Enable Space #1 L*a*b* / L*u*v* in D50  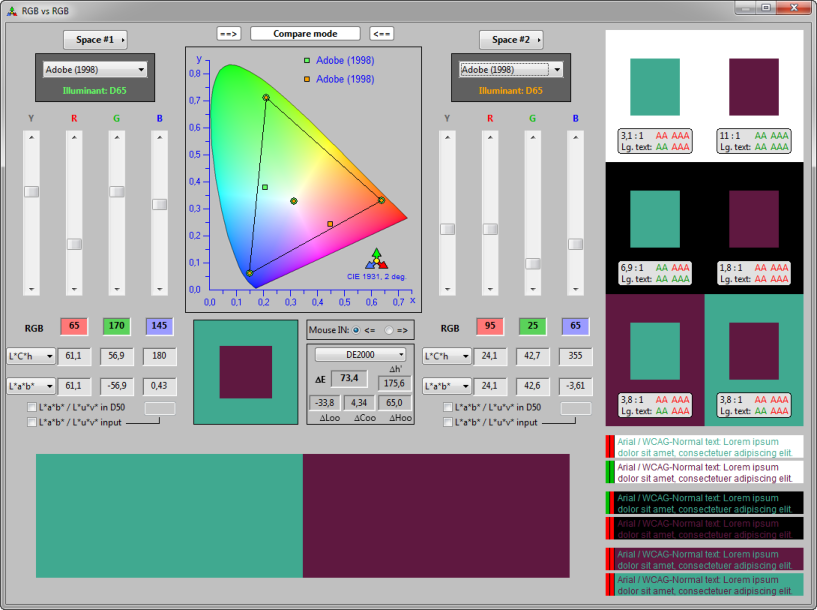pos(32,407)
